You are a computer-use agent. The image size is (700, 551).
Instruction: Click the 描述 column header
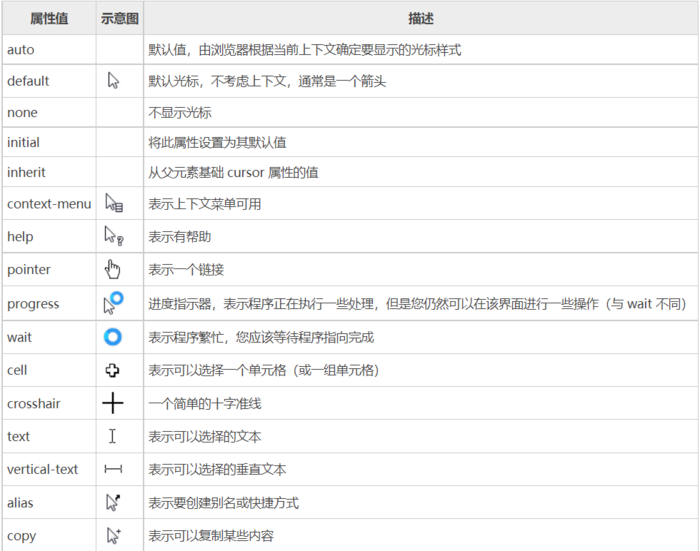point(421,19)
